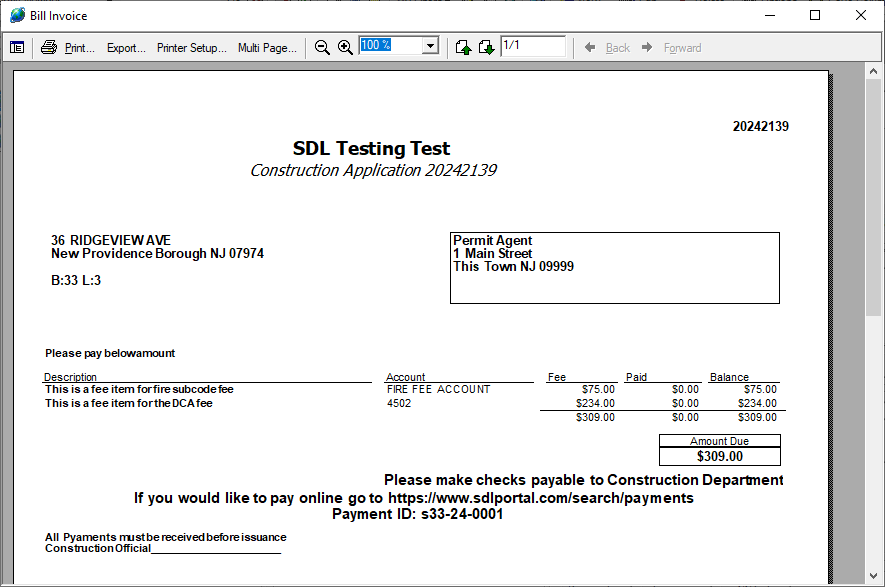The image size is (885, 587).
Task: Click the zoom in magnifier icon
Action: coord(345,47)
